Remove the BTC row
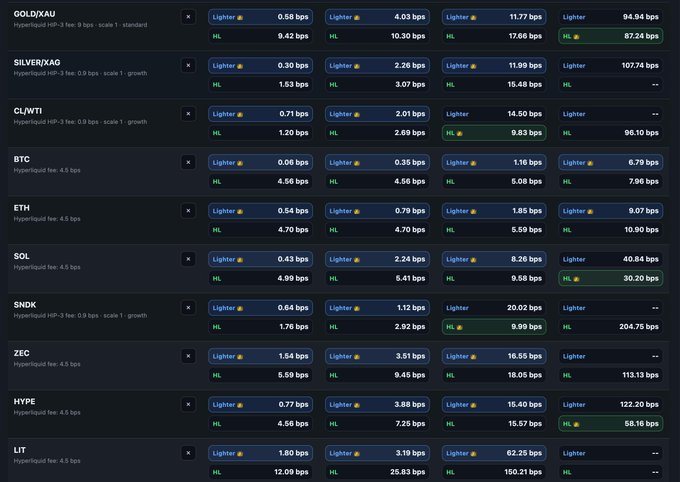Screen dimensions: 680x482 click(x=188, y=162)
